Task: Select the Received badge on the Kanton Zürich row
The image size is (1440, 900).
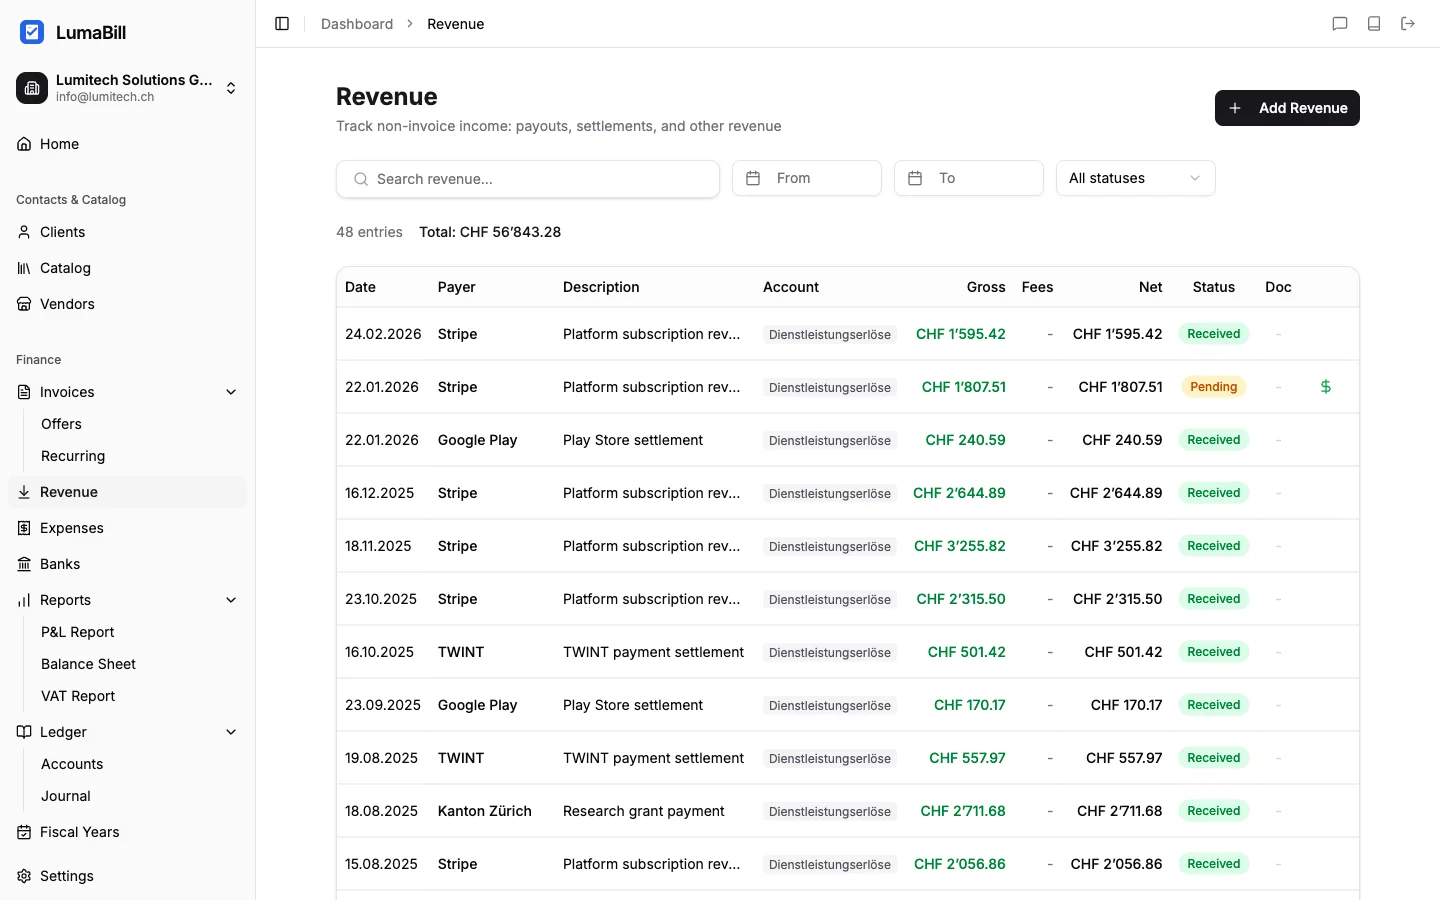Action: point(1213,811)
